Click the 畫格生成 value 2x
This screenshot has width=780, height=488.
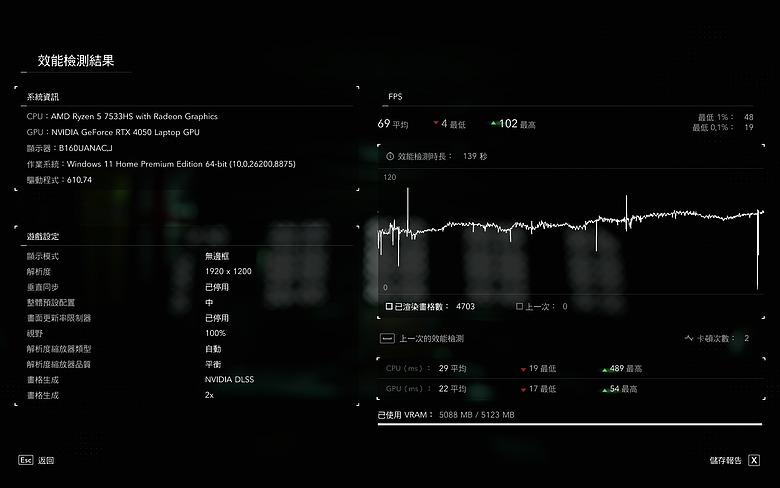[209, 395]
